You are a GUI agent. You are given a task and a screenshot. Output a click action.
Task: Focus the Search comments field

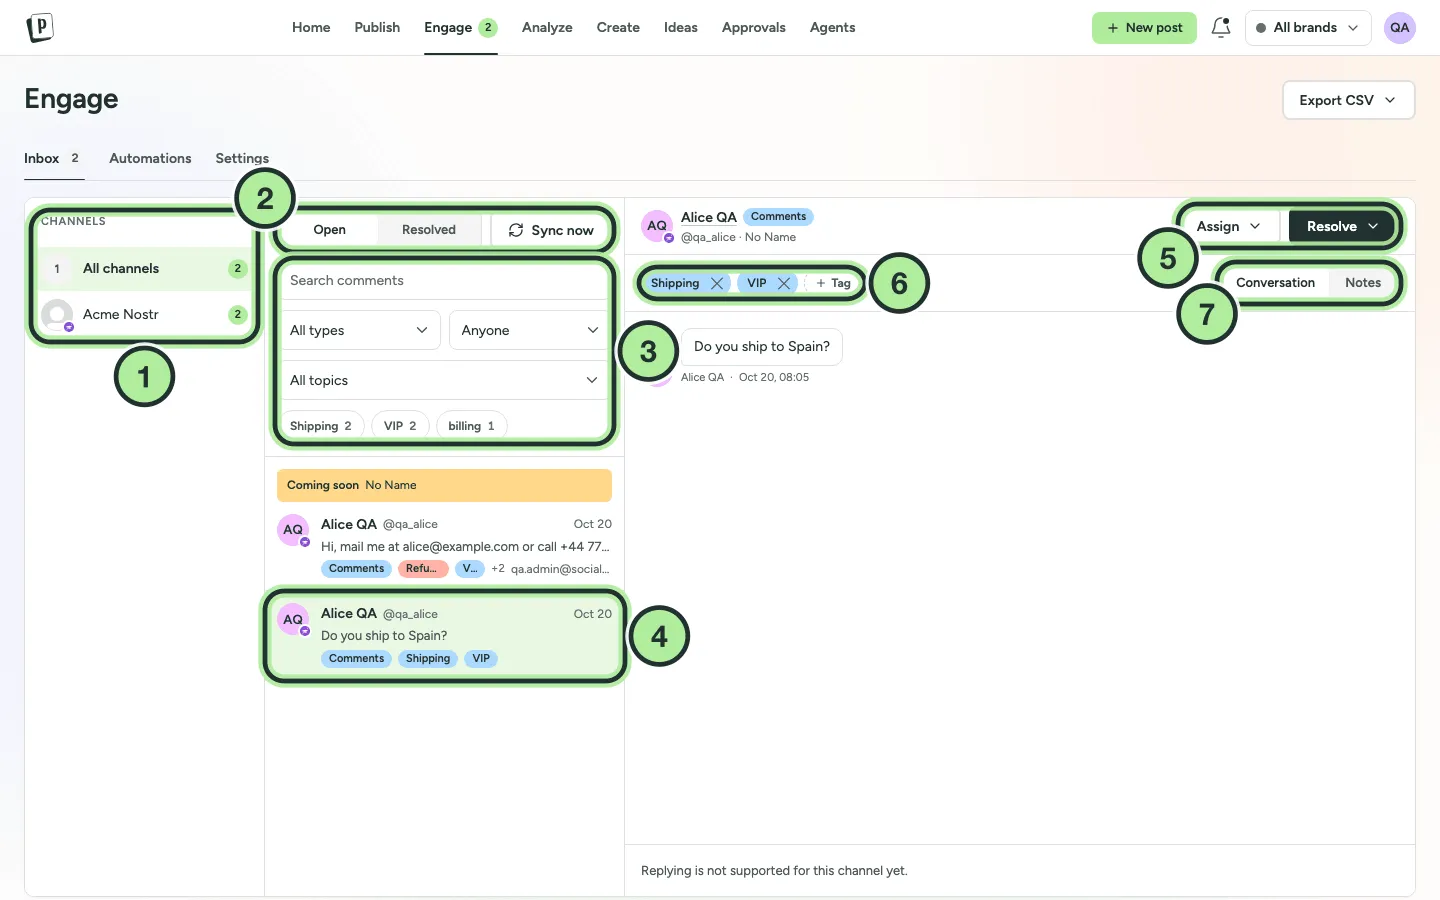point(444,280)
